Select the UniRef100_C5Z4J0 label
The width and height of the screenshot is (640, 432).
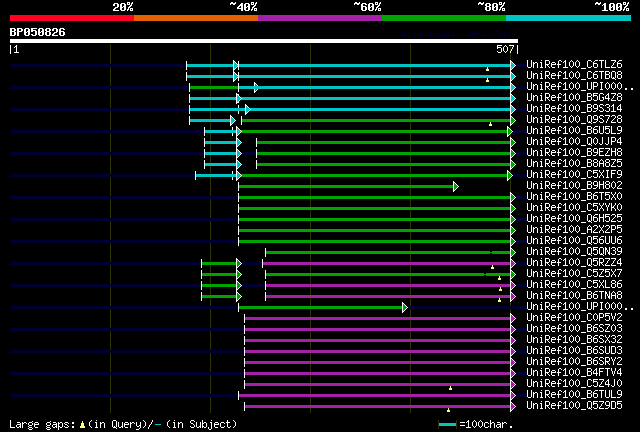[574, 384]
